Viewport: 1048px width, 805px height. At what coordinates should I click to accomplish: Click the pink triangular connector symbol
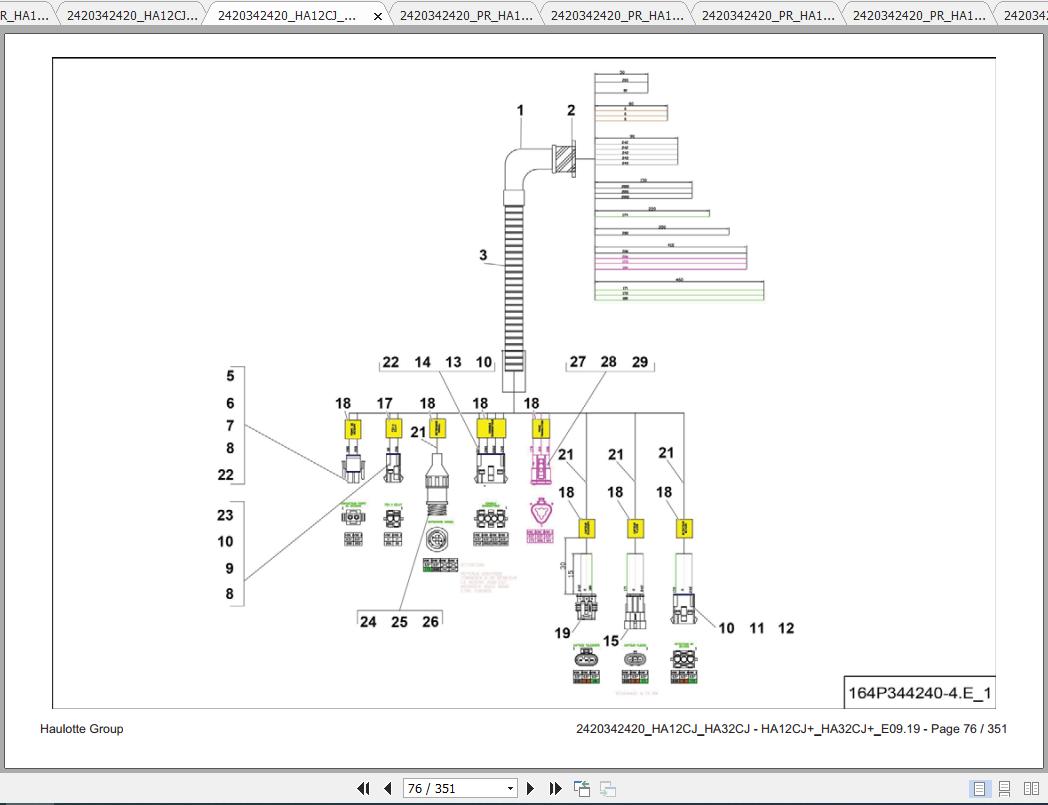point(541,511)
